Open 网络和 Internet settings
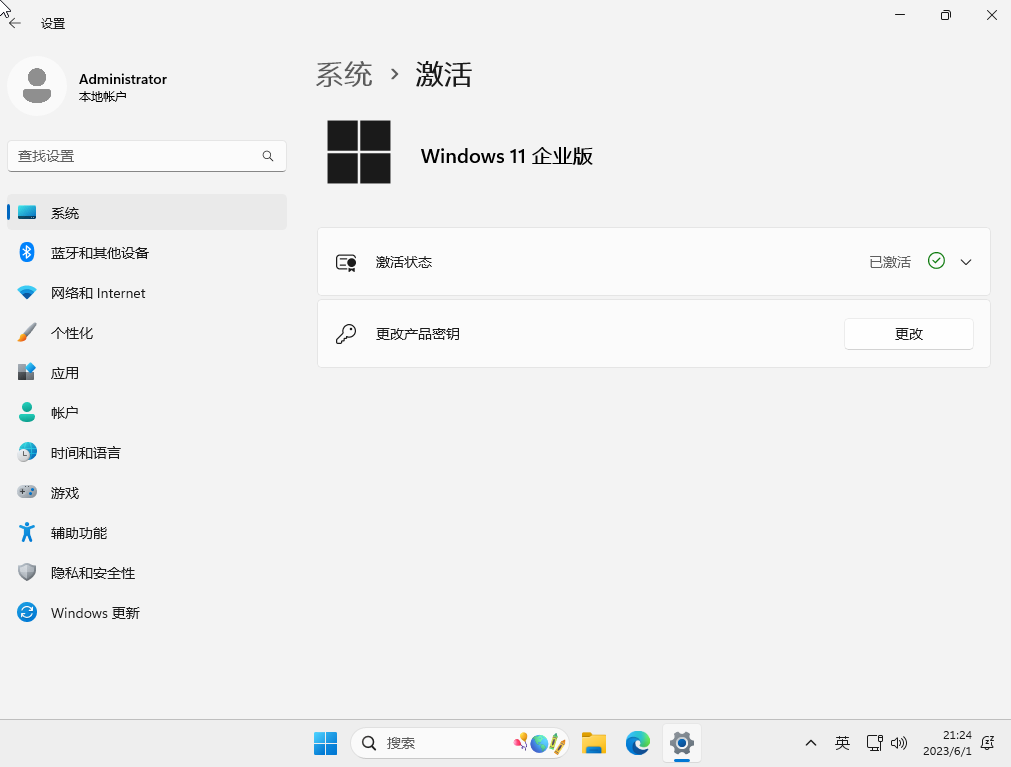The image size is (1011, 767). [x=146, y=293]
